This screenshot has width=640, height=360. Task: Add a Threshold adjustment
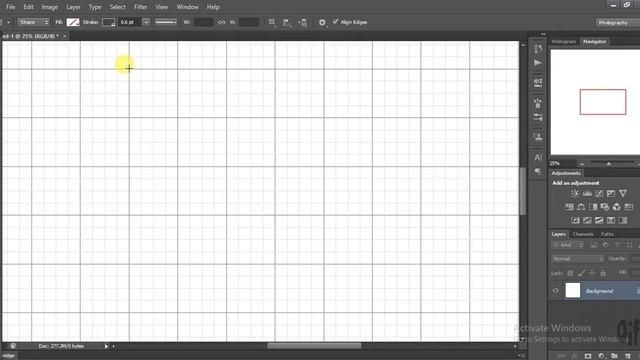click(x=599, y=220)
